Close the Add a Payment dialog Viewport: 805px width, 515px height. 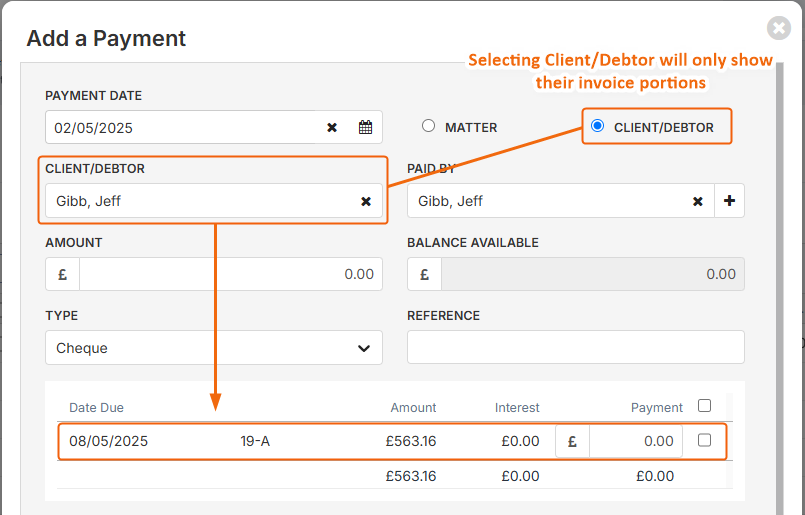pyautogui.click(x=779, y=28)
